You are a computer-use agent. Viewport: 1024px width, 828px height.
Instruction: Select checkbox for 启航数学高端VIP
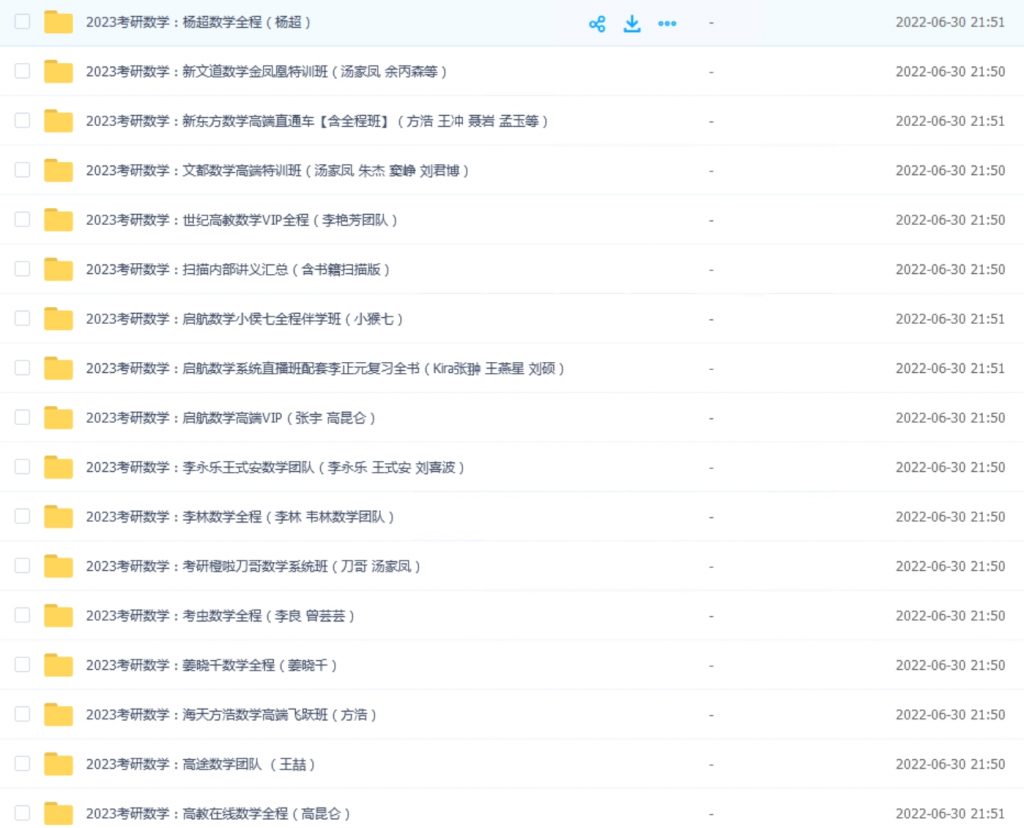click(22, 417)
